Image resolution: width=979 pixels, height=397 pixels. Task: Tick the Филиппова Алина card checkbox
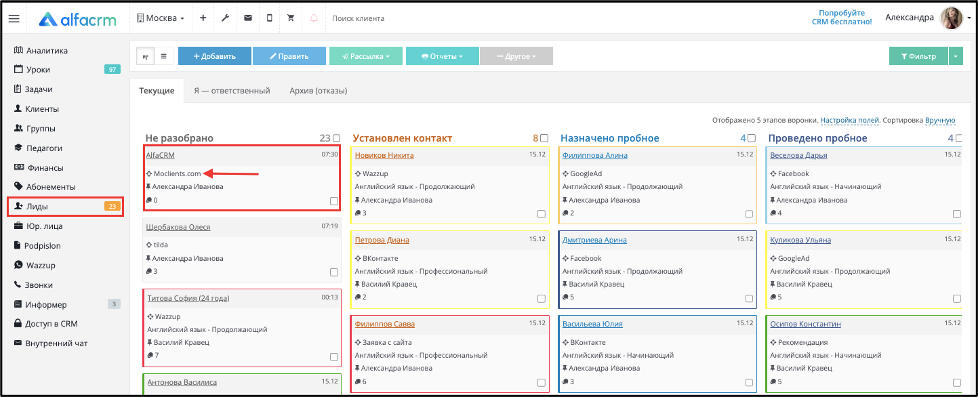(x=749, y=214)
